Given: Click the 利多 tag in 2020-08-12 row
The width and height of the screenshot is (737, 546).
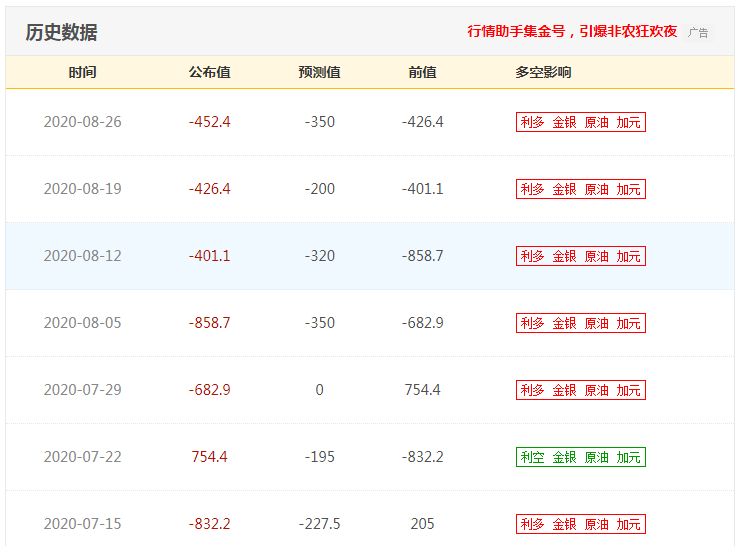Looking at the screenshot, I should [580, 256].
